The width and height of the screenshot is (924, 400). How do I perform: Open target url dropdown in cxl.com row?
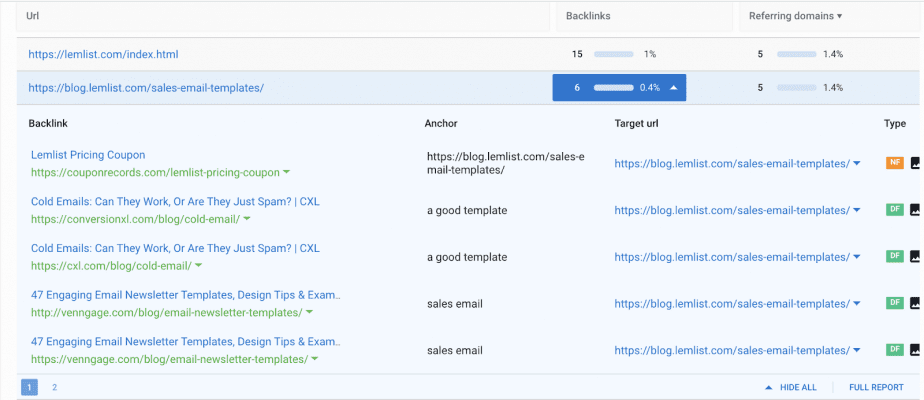pos(857,257)
